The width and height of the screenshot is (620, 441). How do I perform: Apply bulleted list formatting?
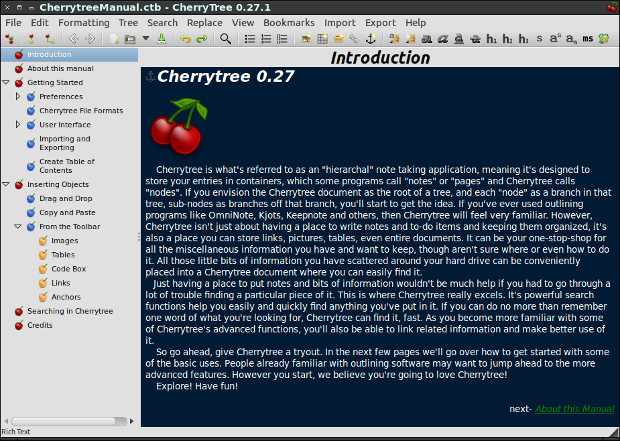click(250, 39)
